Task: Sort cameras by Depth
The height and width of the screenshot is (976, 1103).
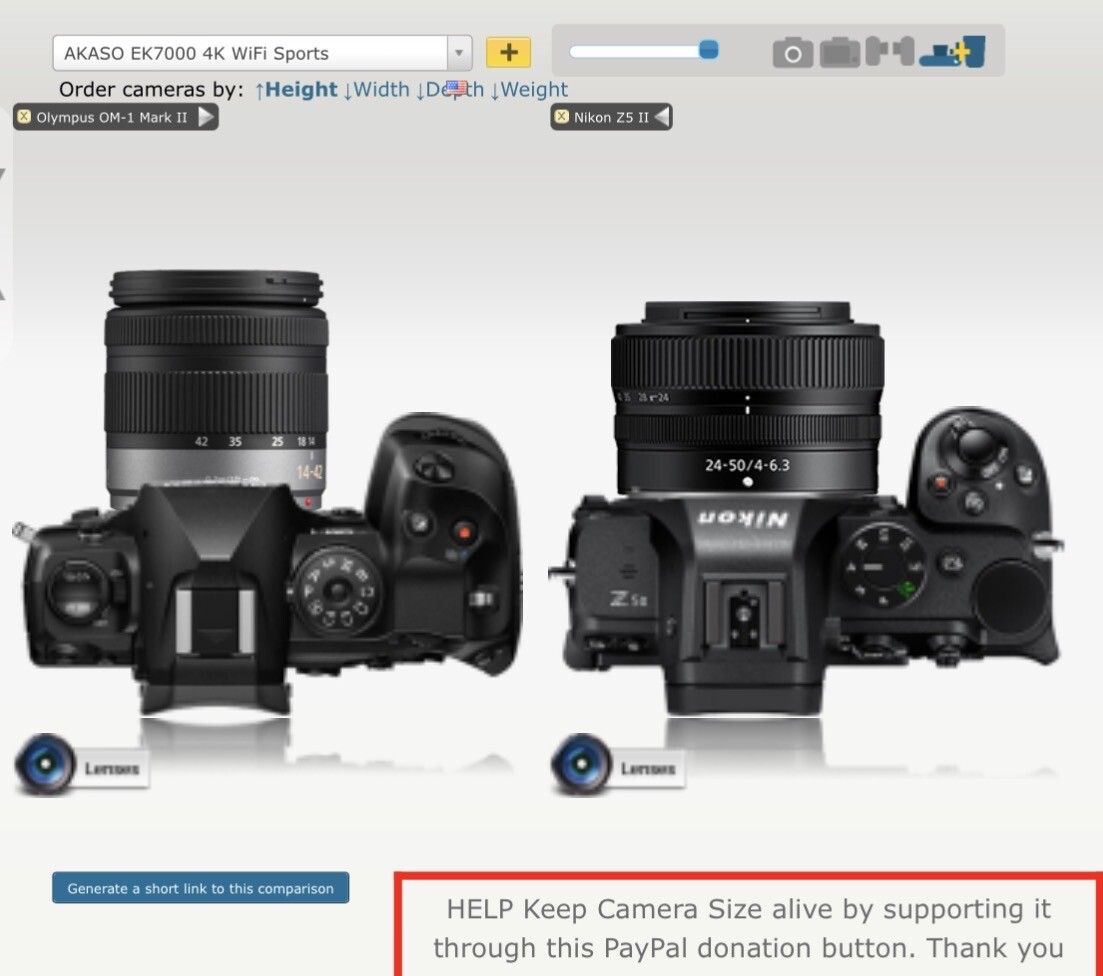Action: coord(450,89)
